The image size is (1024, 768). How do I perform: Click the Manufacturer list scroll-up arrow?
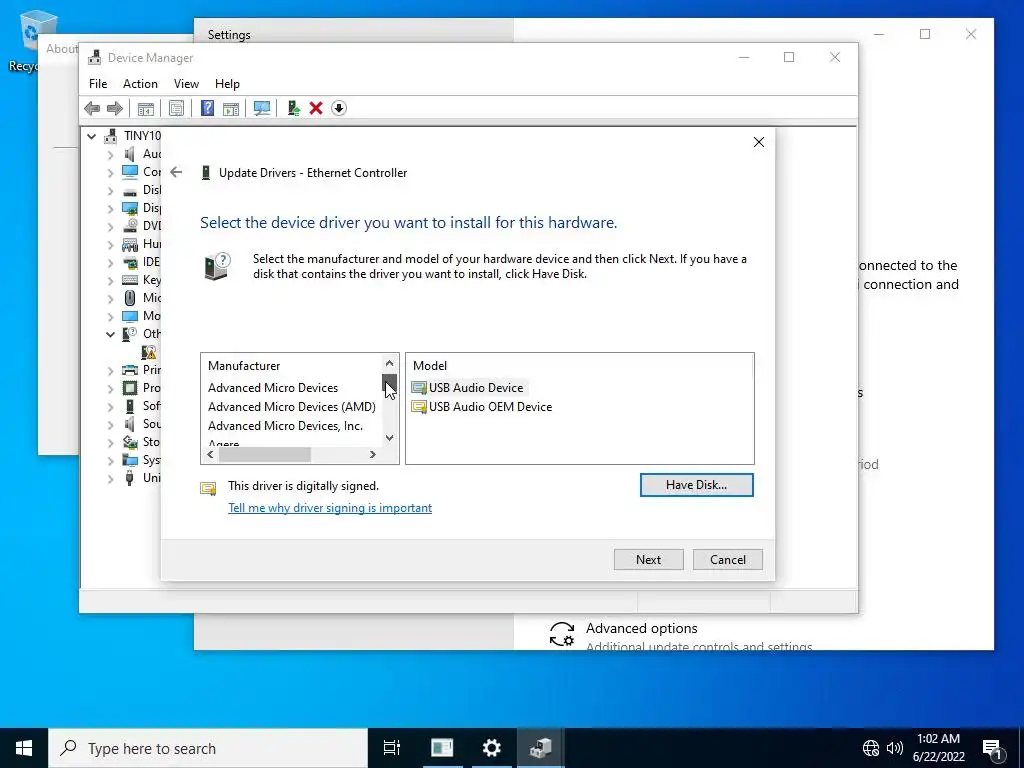pos(389,363)
